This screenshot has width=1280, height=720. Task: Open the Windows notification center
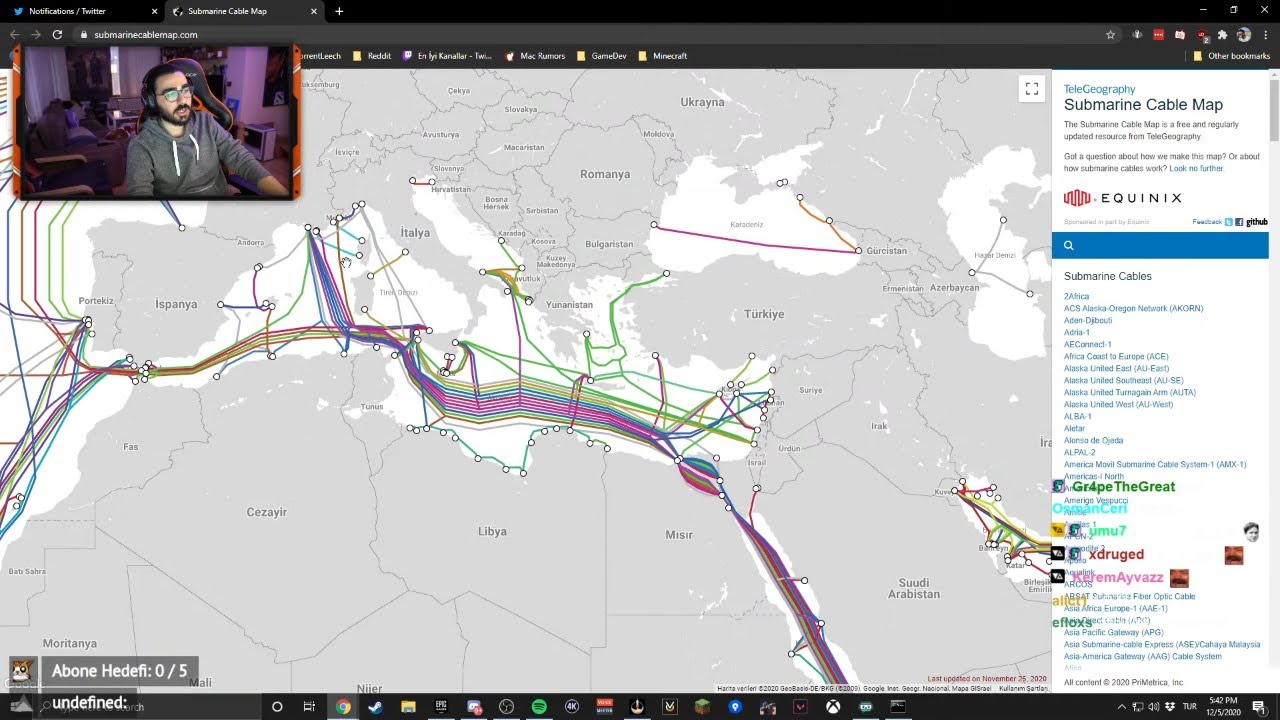tap(1258, 707)
